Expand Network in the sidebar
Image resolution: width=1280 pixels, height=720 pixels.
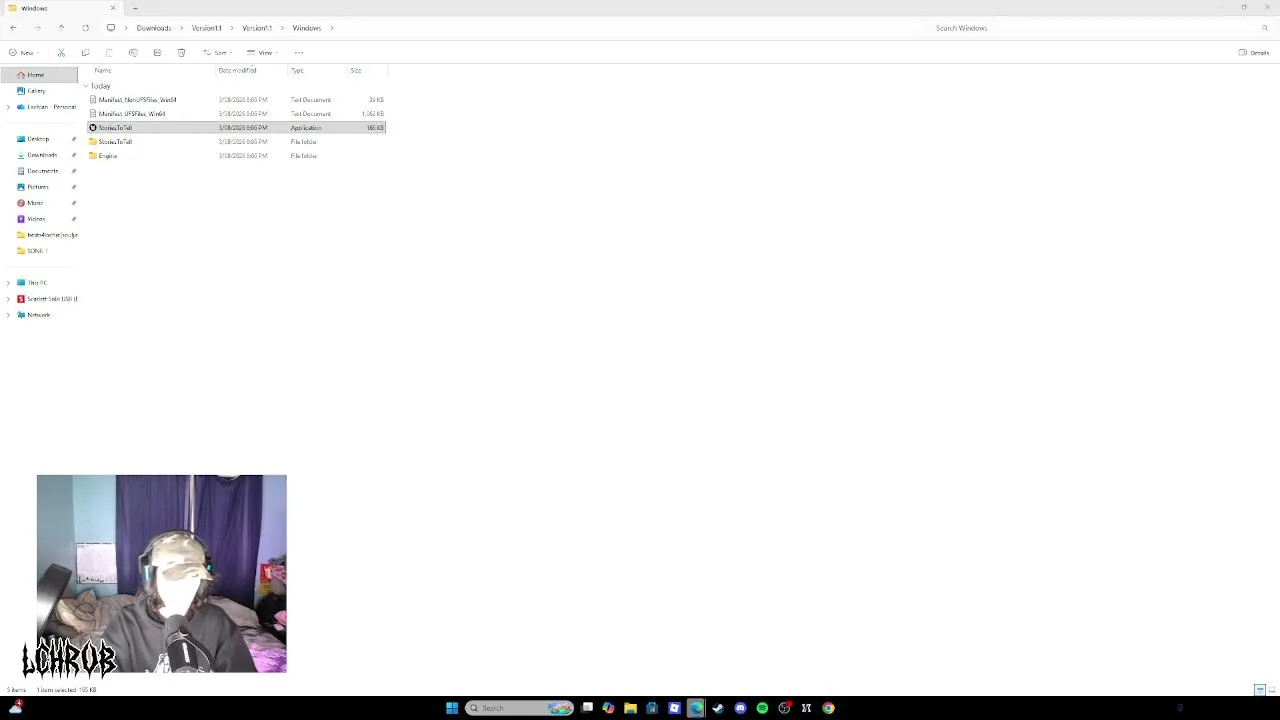(9, 315)
